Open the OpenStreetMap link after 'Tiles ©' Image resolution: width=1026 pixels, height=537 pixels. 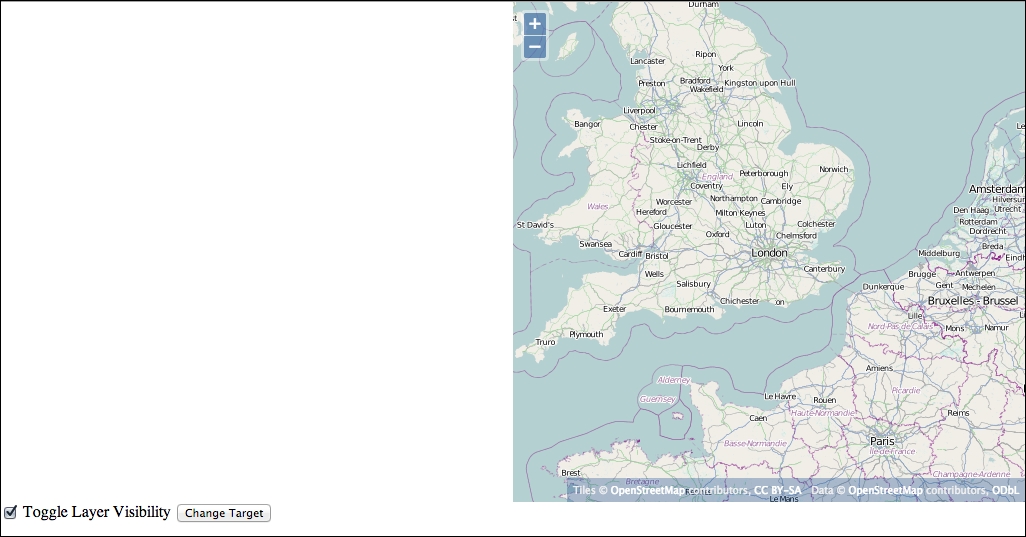pos(648,491)
